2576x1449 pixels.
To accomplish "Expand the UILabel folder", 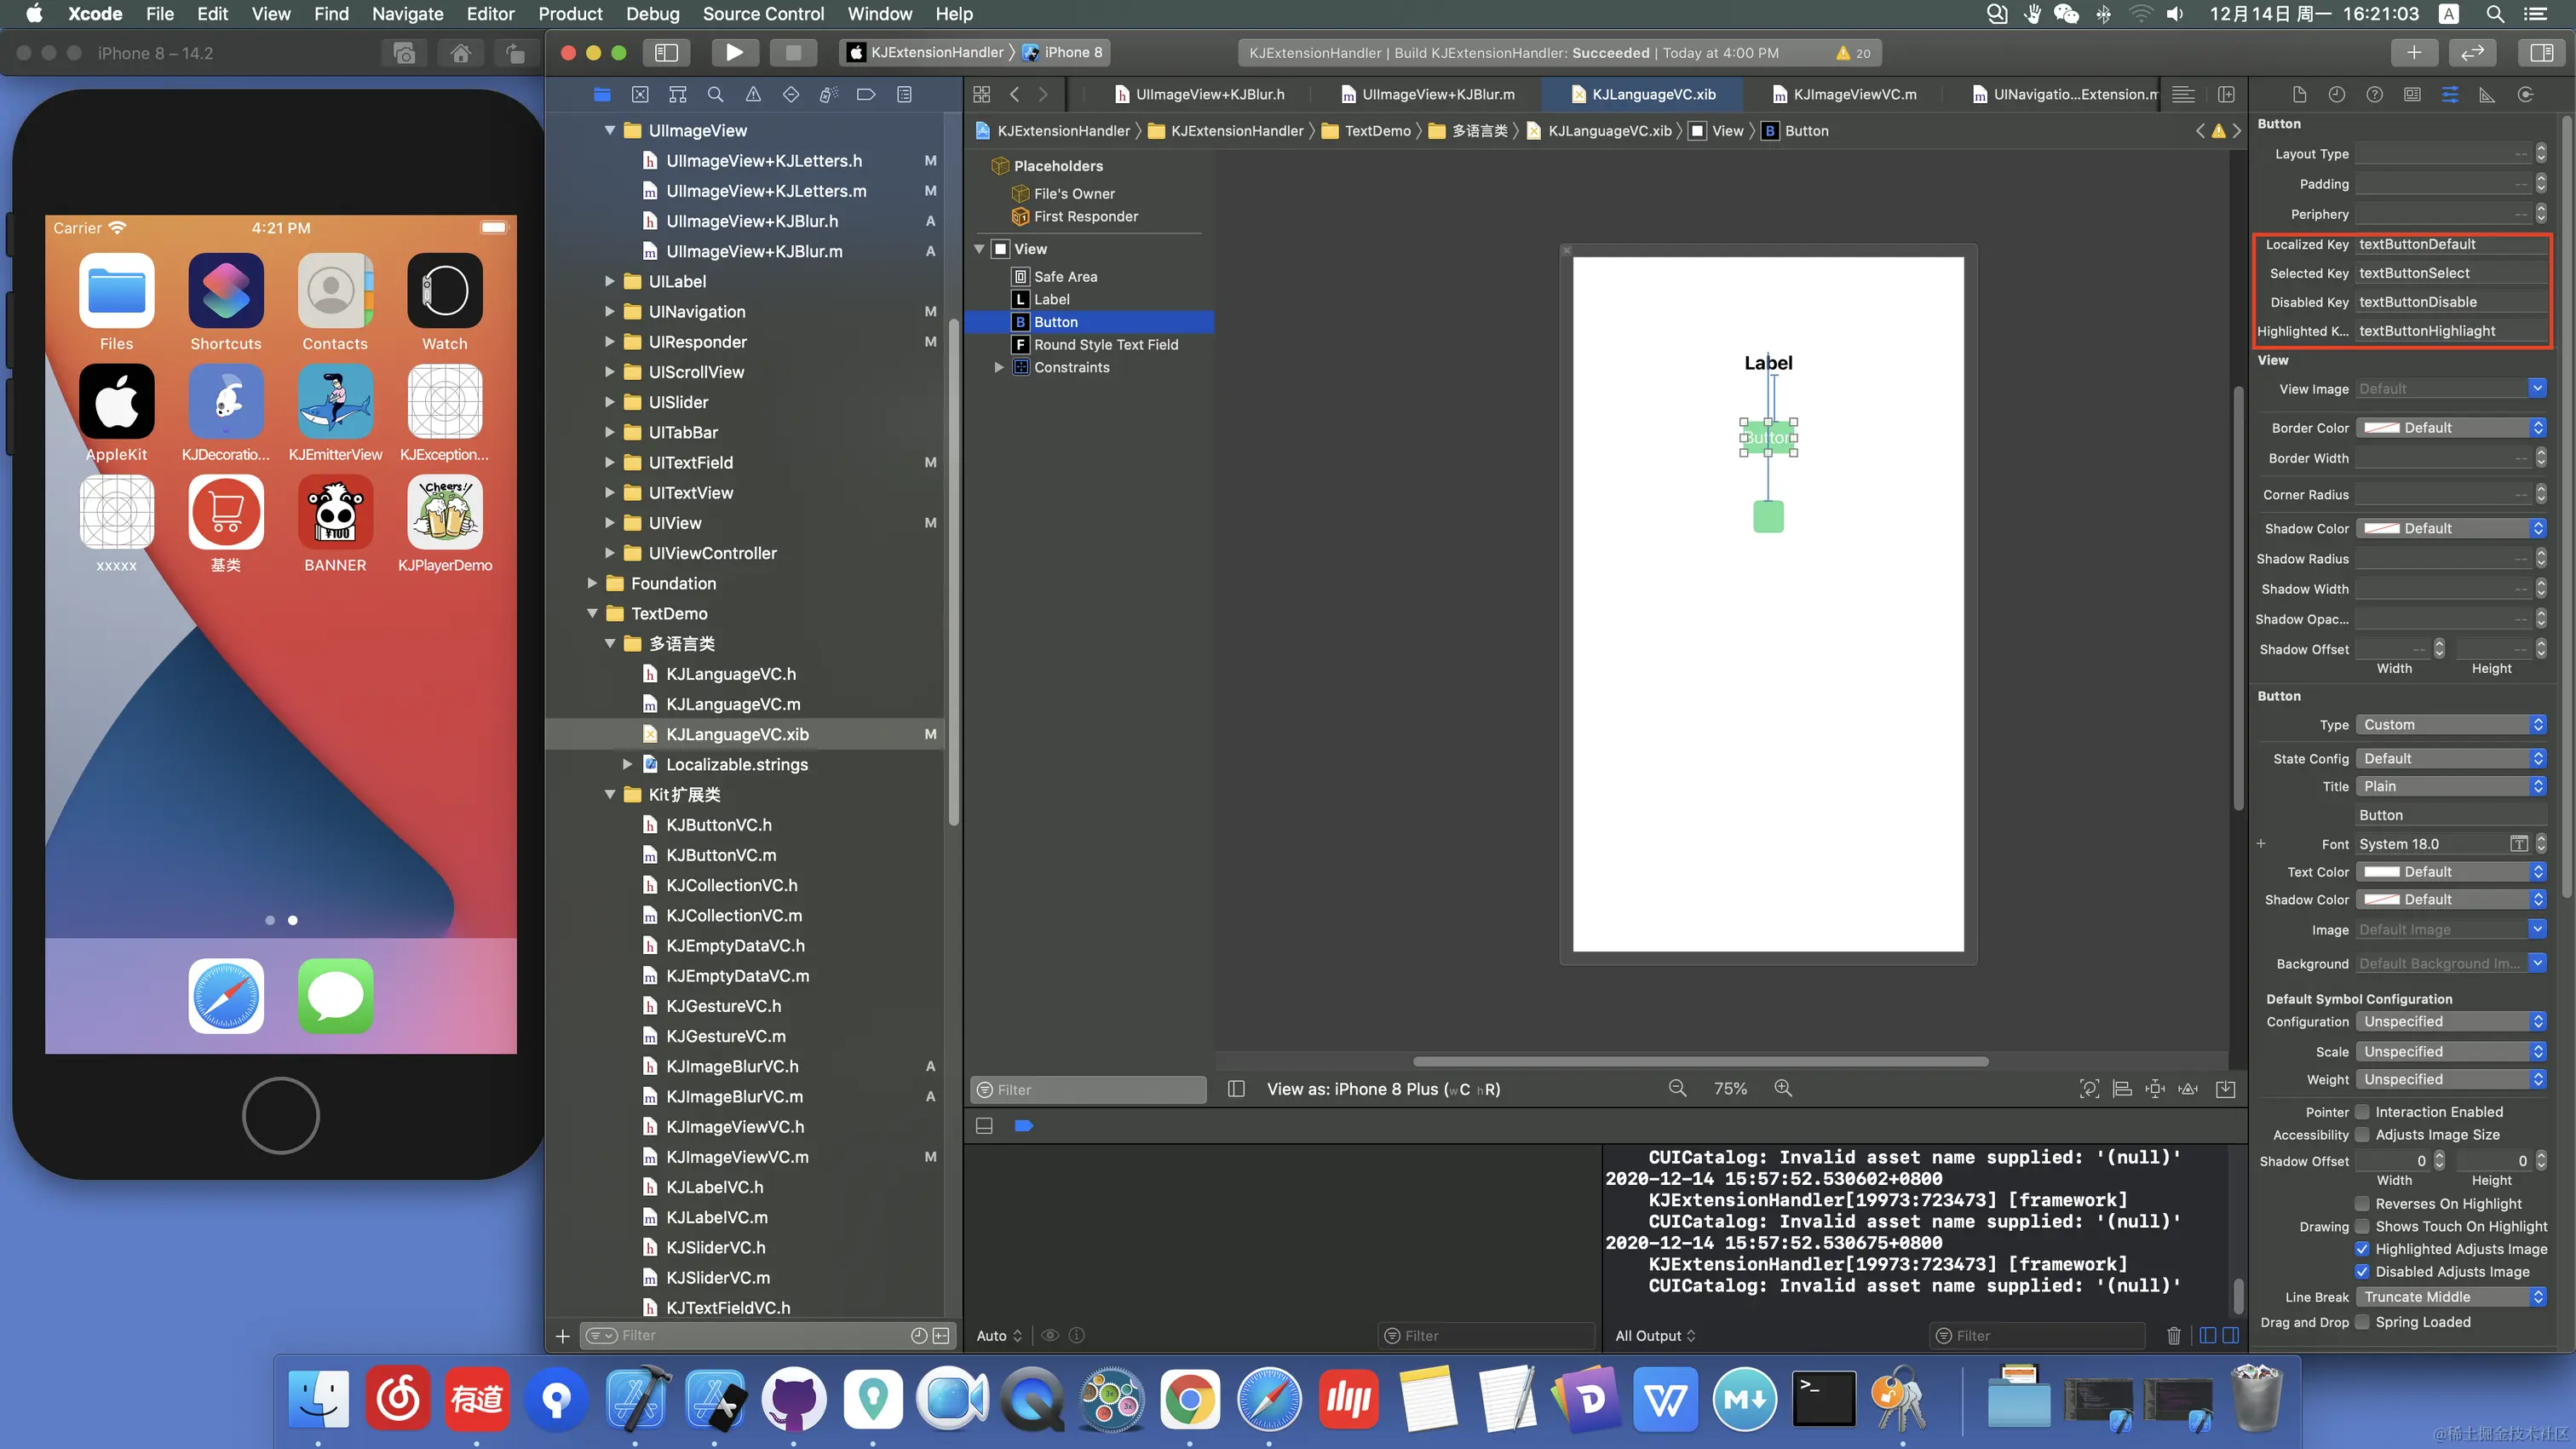I will 610,281.
